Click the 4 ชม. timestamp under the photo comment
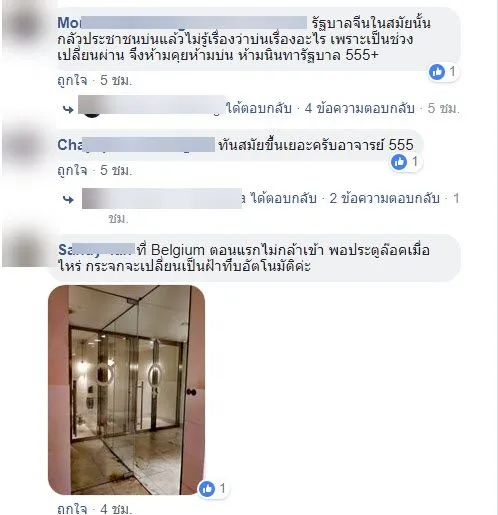The height and width of the screenshot is (515, 498). 116,509
